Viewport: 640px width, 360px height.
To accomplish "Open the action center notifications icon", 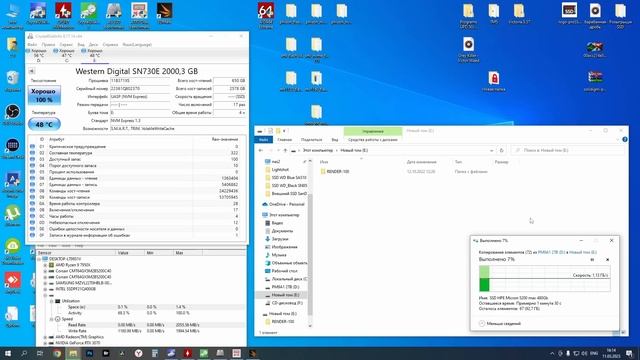I will pyautogui.click(x=629, y=353).
